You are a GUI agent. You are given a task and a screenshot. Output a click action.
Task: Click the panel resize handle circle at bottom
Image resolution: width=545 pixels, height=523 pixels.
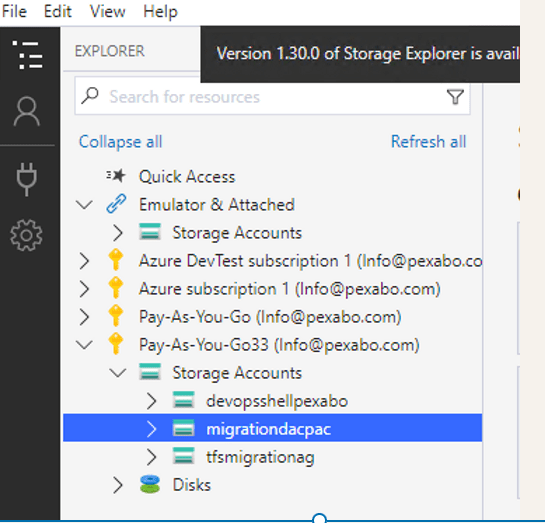tap(319, 519)
